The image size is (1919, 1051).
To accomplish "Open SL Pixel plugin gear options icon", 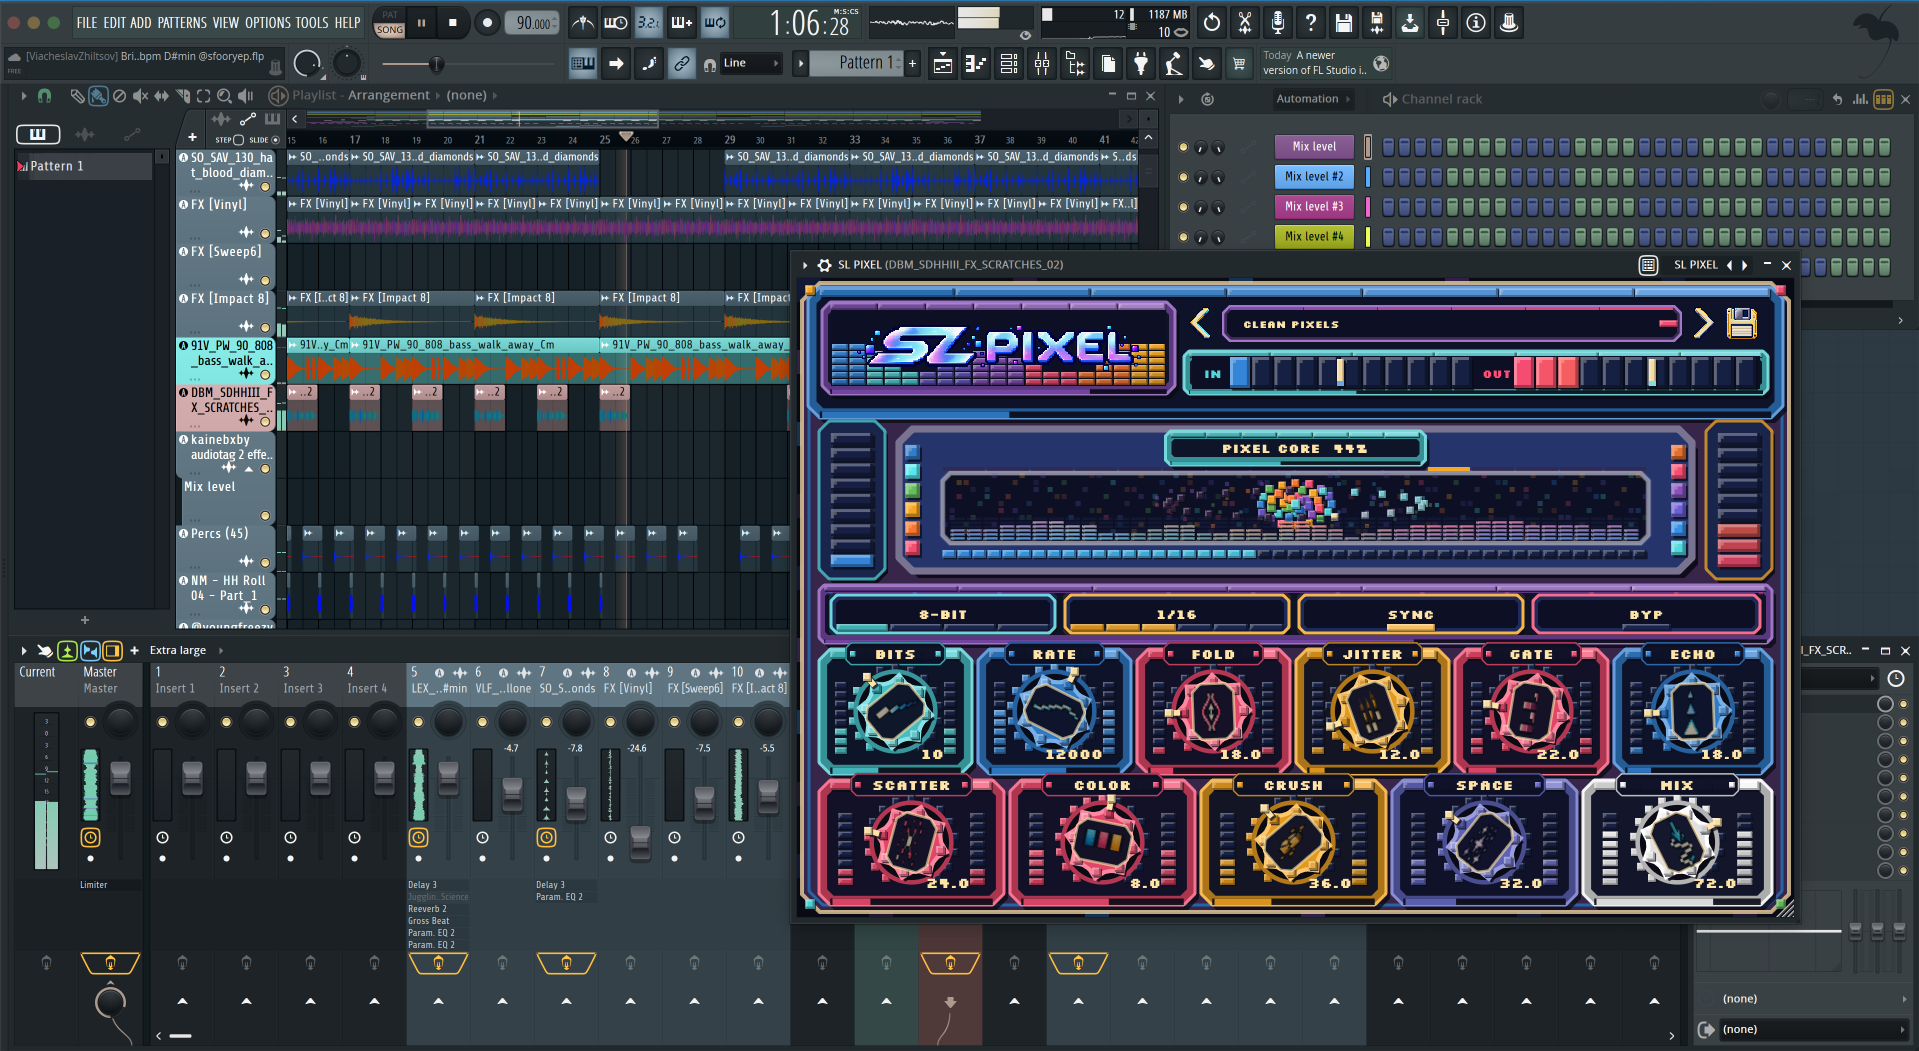I will point(824,265).
